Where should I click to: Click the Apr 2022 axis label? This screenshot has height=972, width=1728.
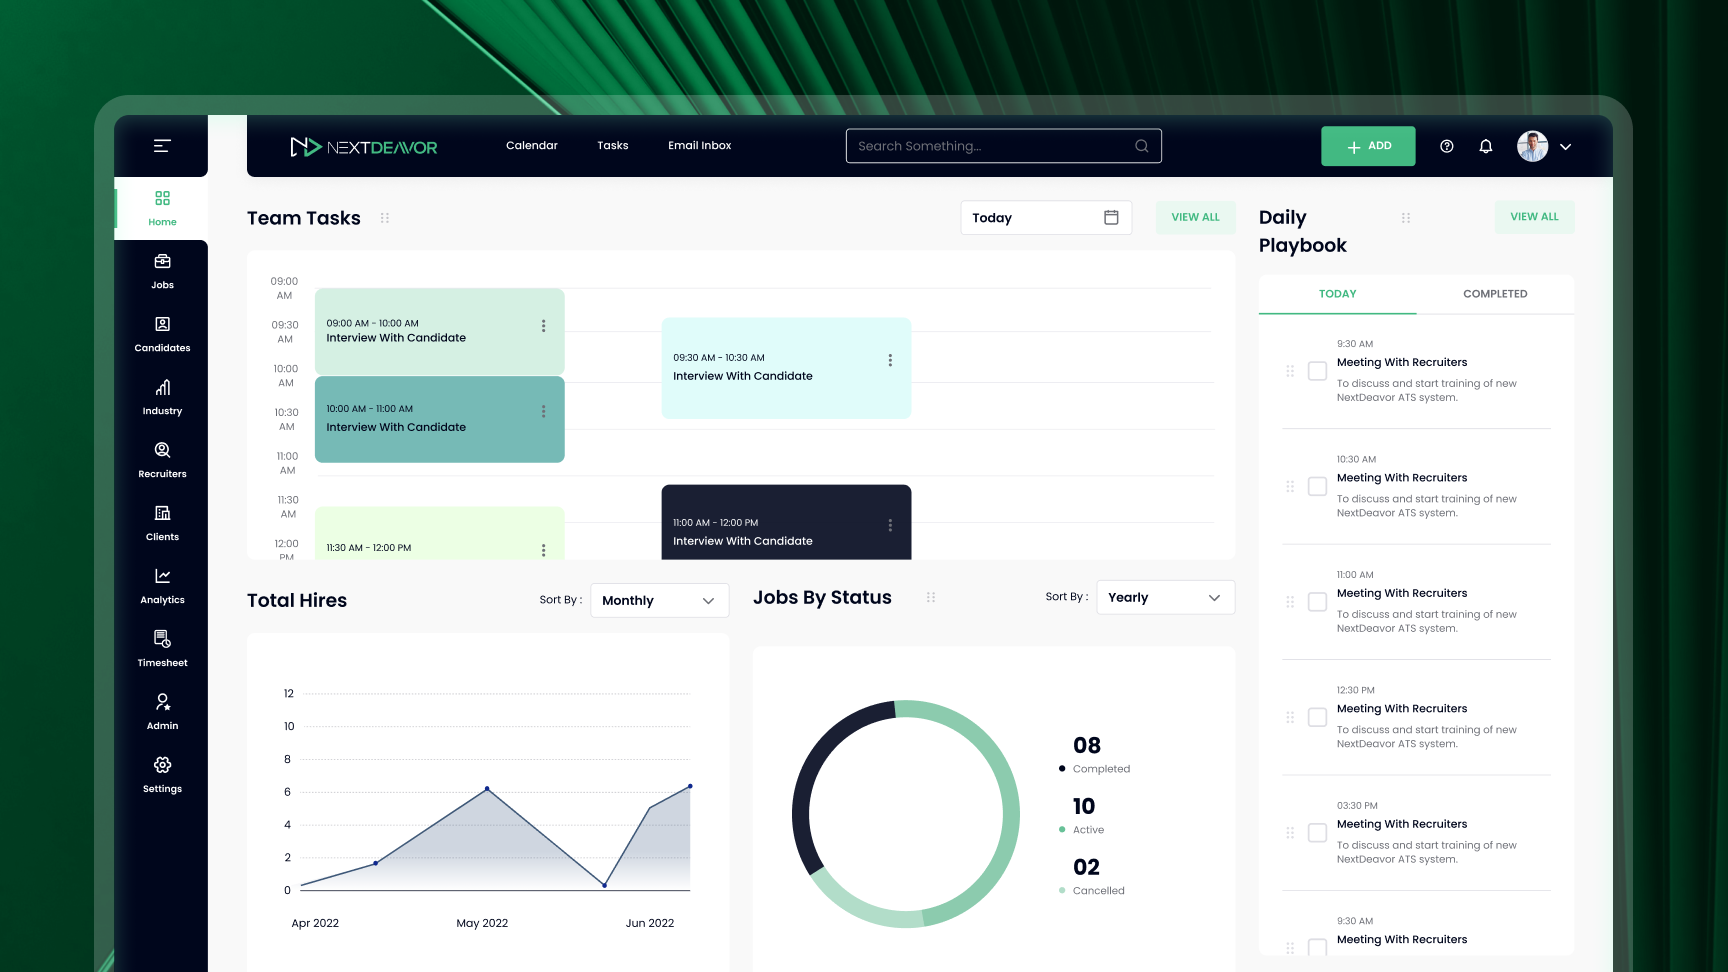315,923
